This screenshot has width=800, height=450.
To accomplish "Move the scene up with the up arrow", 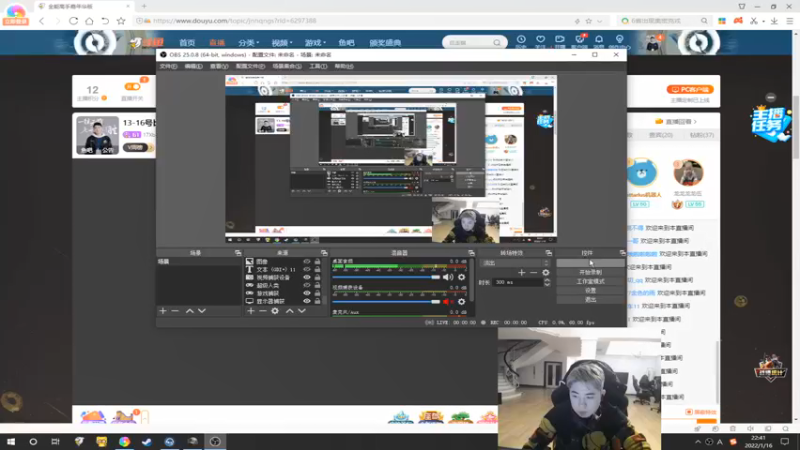I will click(x=189, y=311).
